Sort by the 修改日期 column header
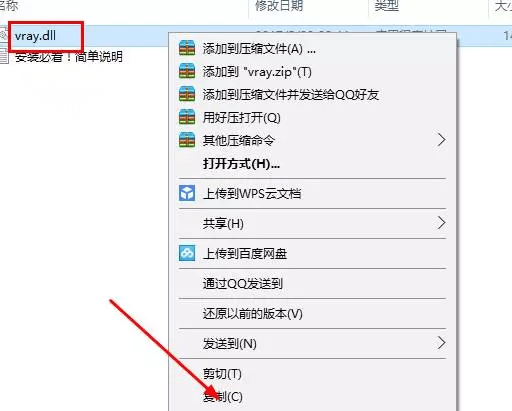 click(279, 6)
